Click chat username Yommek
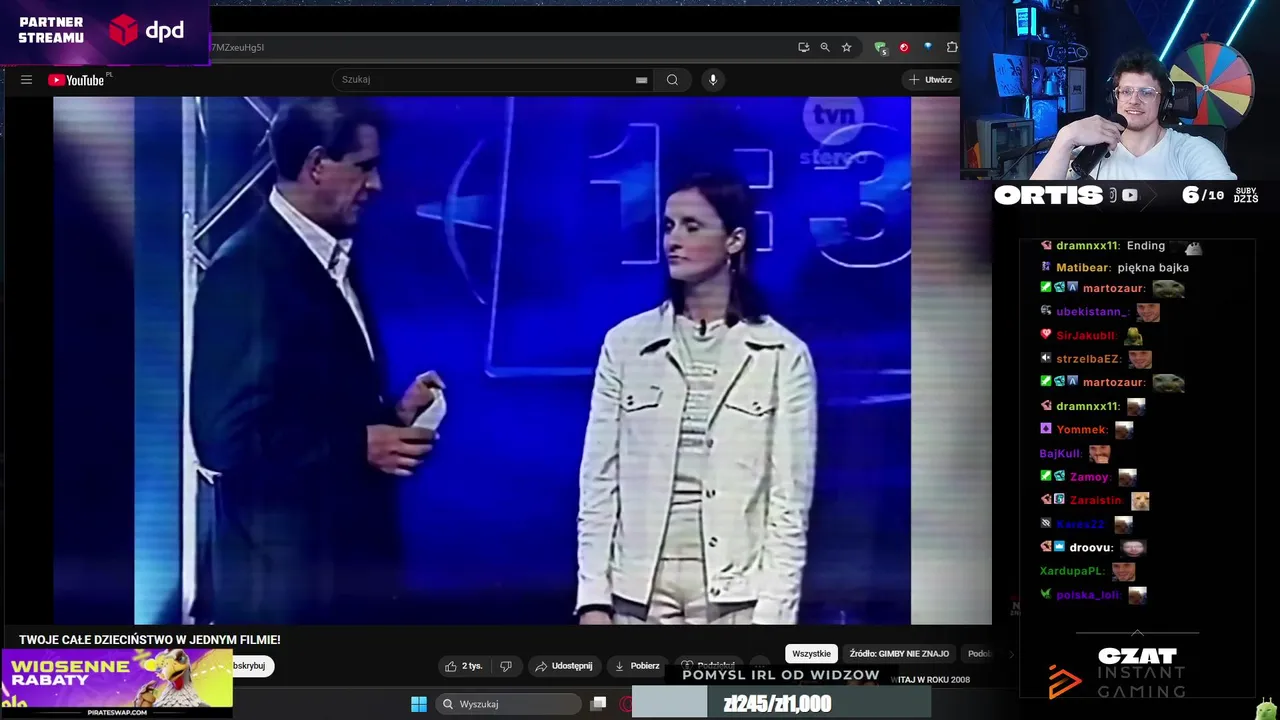 [x=1082, y=430]
